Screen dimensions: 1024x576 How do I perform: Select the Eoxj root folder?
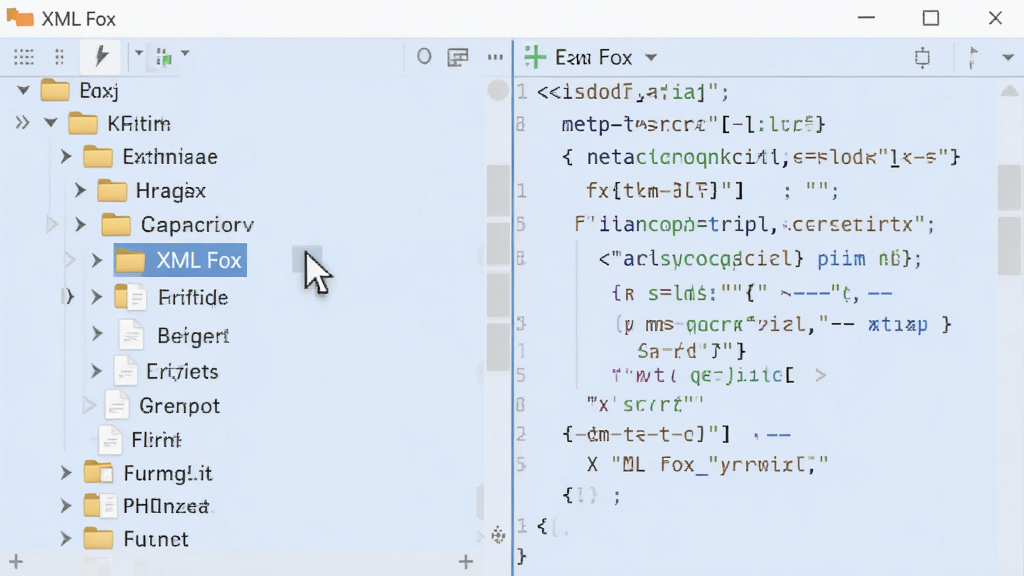coord(80,90)
